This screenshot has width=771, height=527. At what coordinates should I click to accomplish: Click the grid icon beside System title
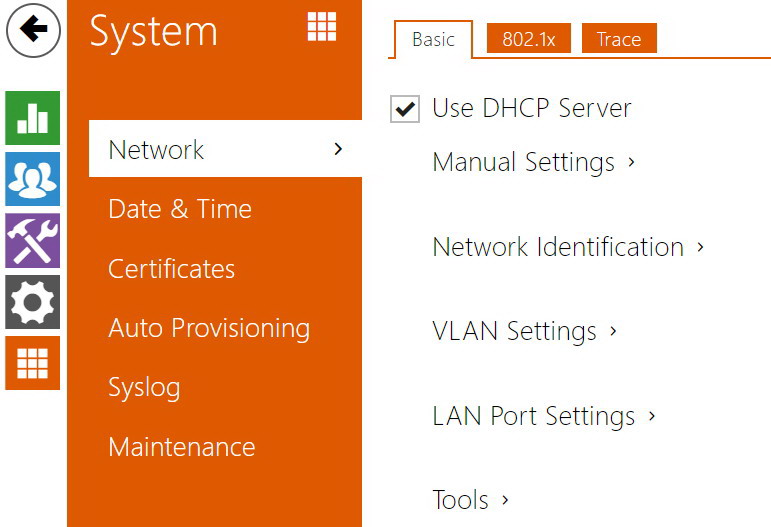pos(322,27)
